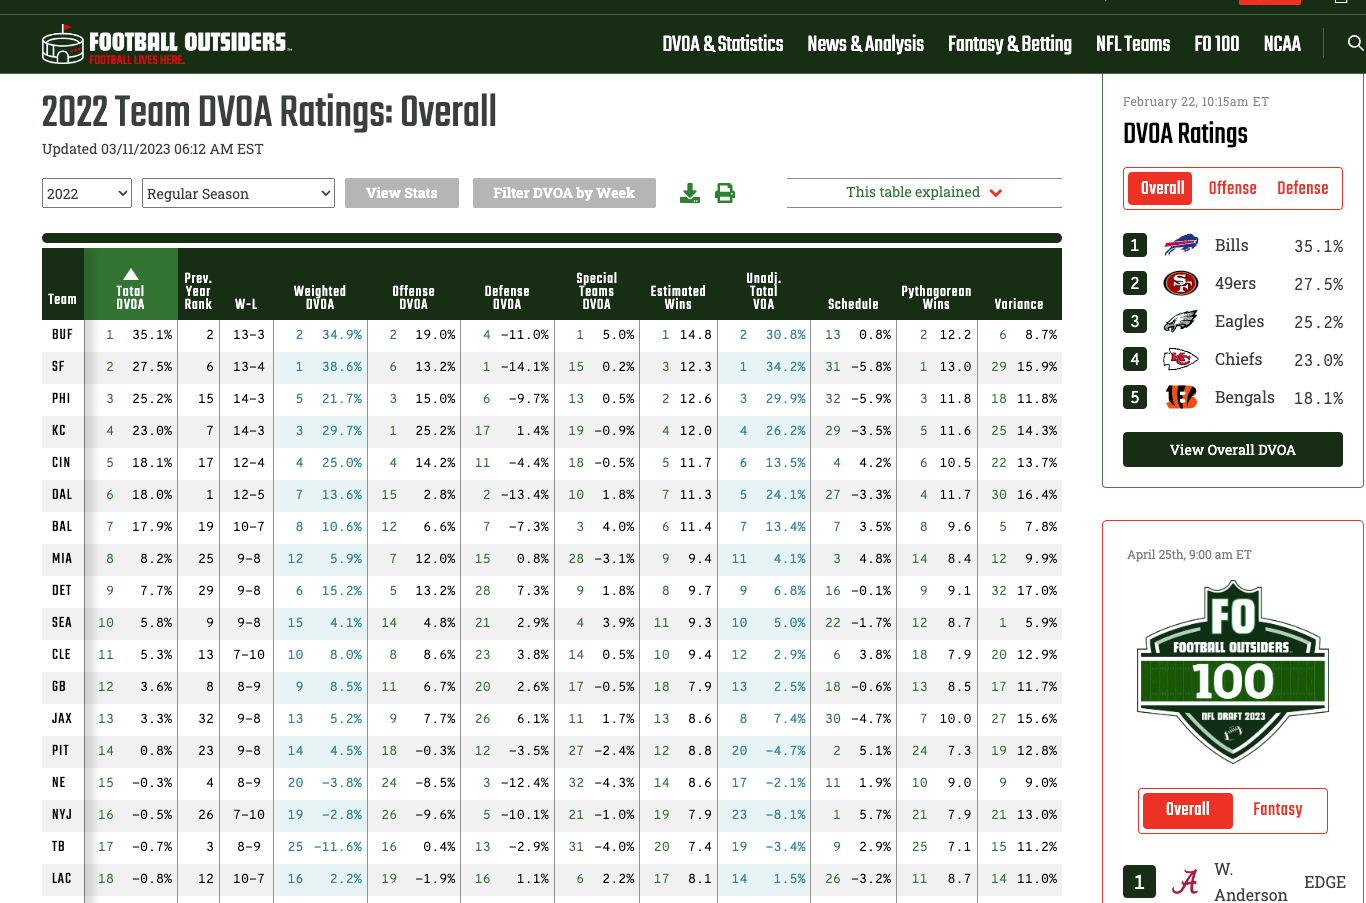Click the Alabama logo next to W. Anderson

pyautogui.click(x=1185, y=882)
